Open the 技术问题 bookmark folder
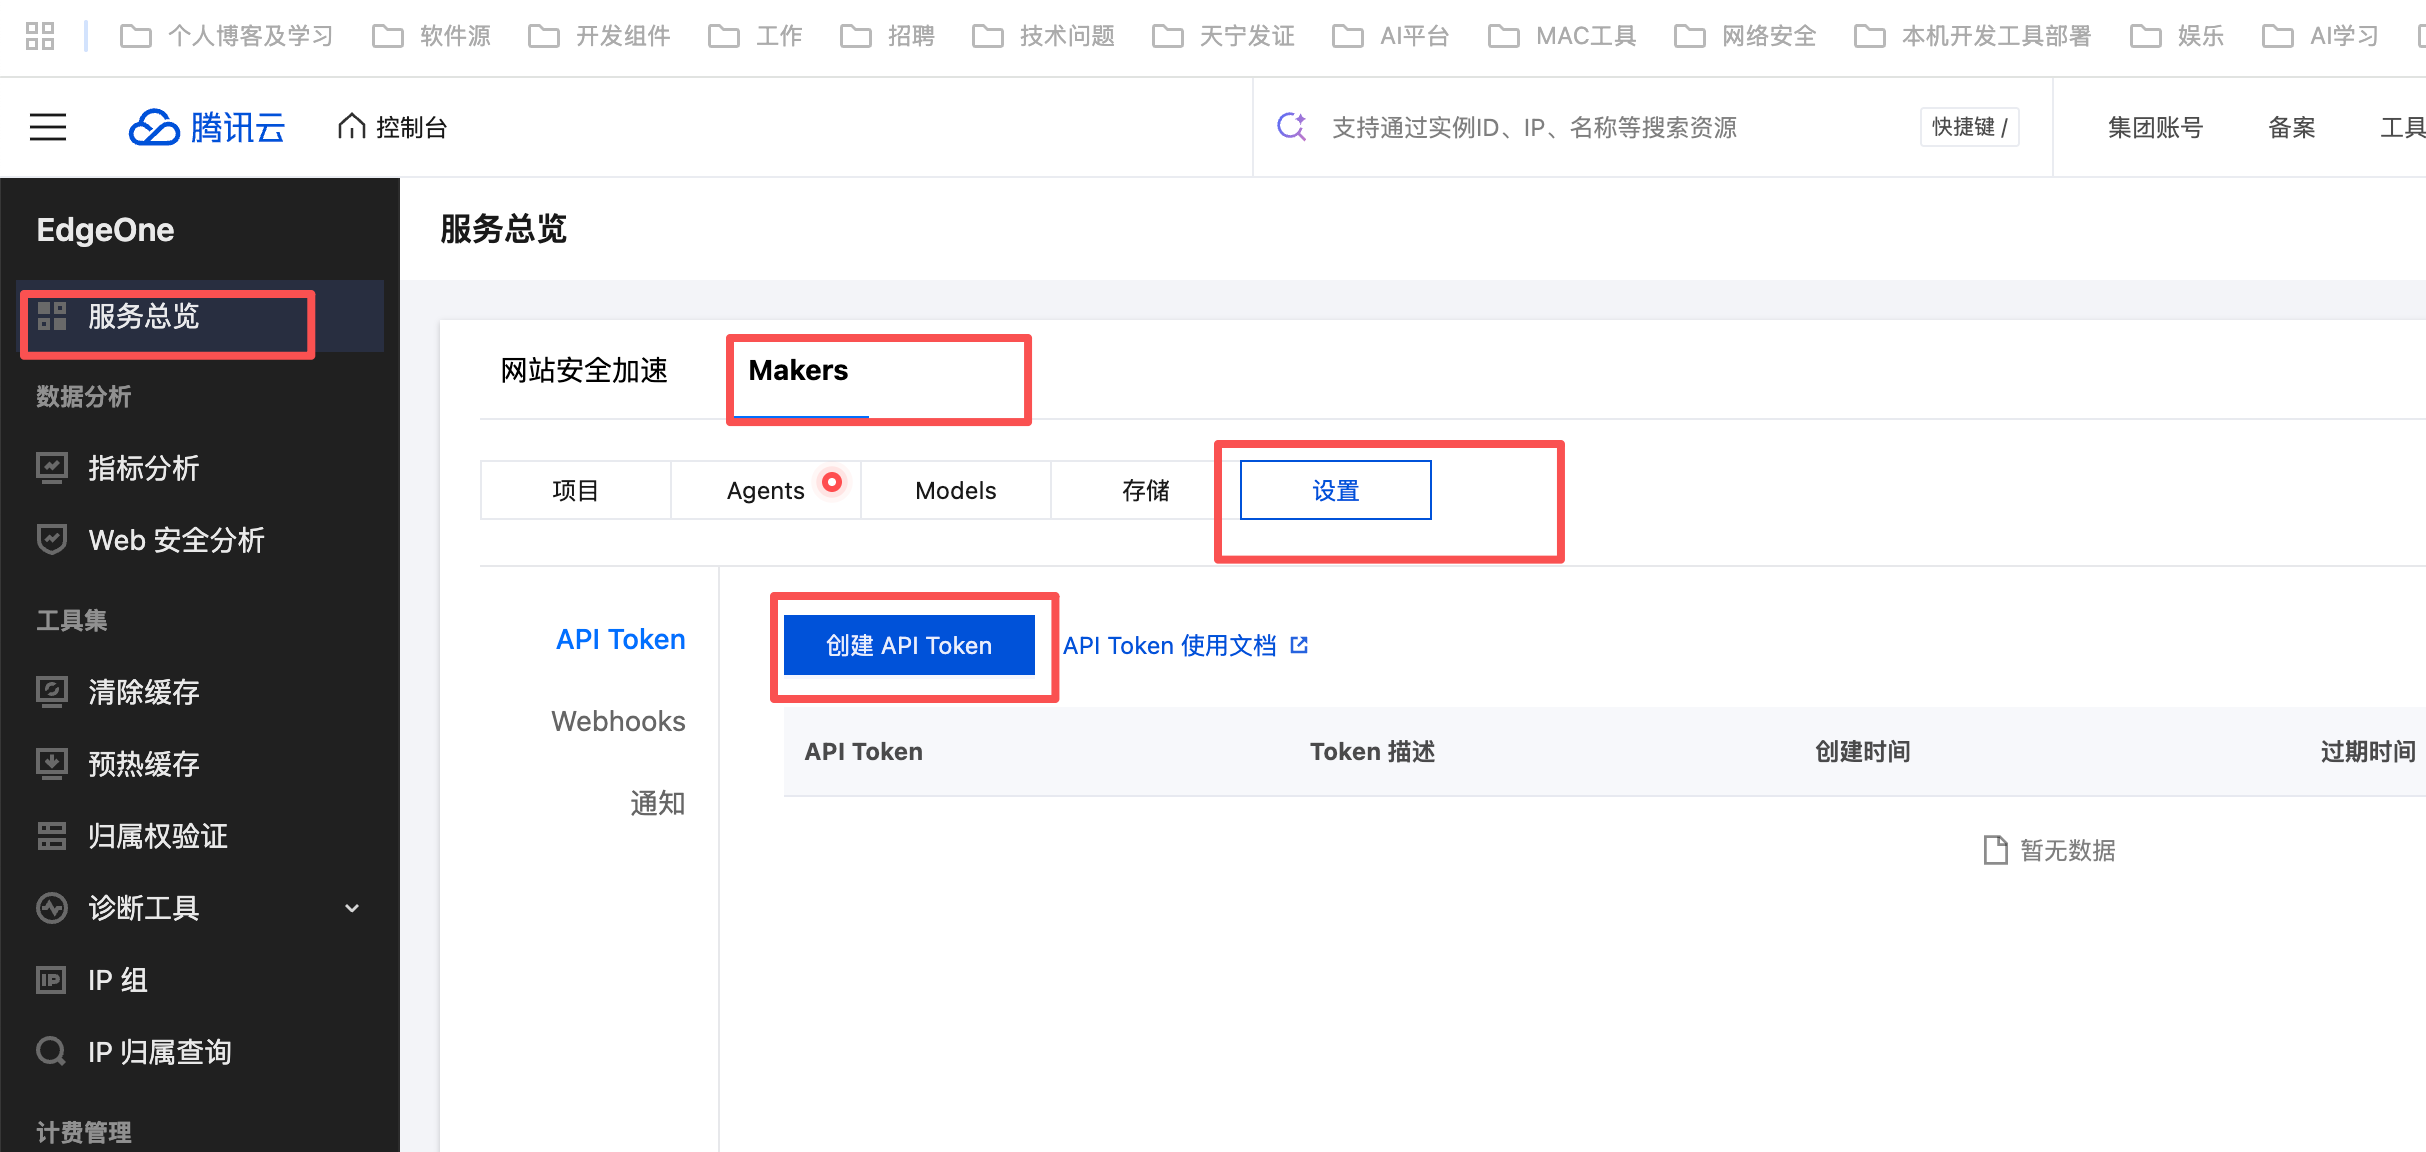The image size is (2426, 1152). tap(1043, 36)
